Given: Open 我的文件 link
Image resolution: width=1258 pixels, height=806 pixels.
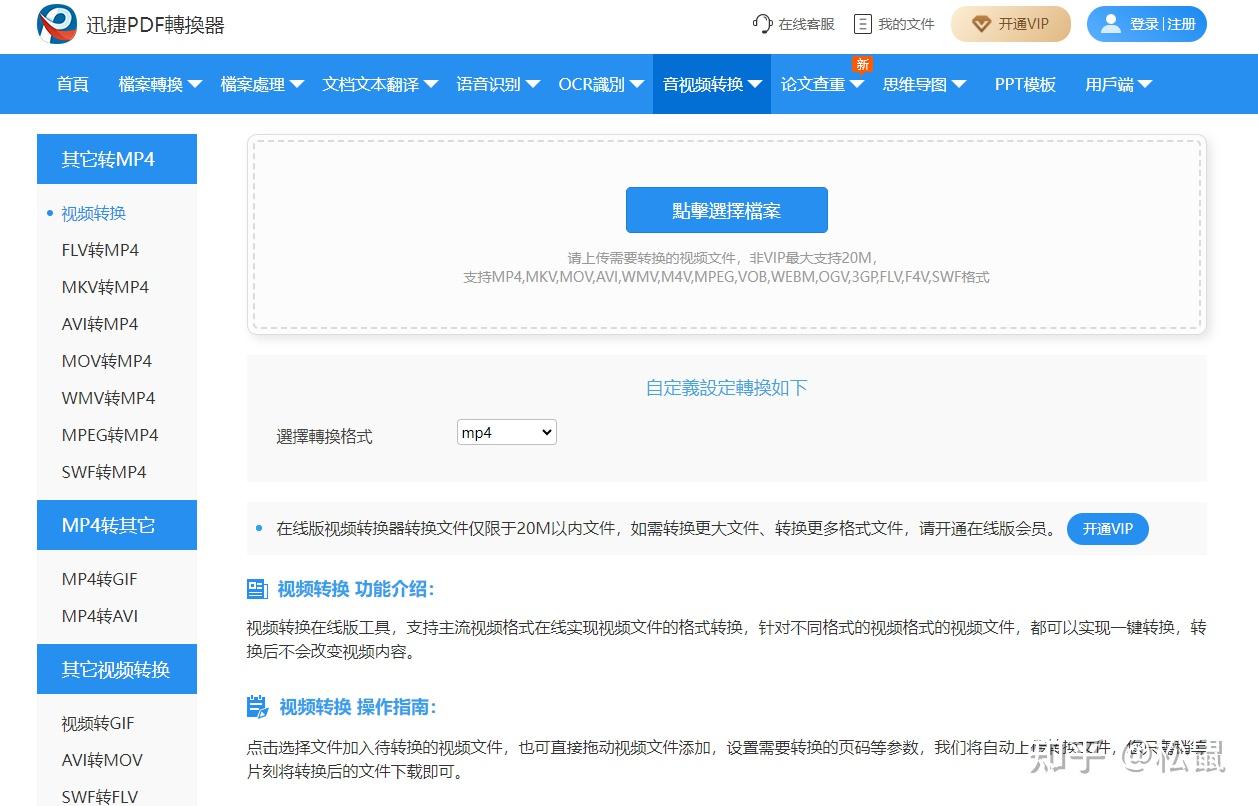Looking at the screenshot, I should [x=906, y=24].
